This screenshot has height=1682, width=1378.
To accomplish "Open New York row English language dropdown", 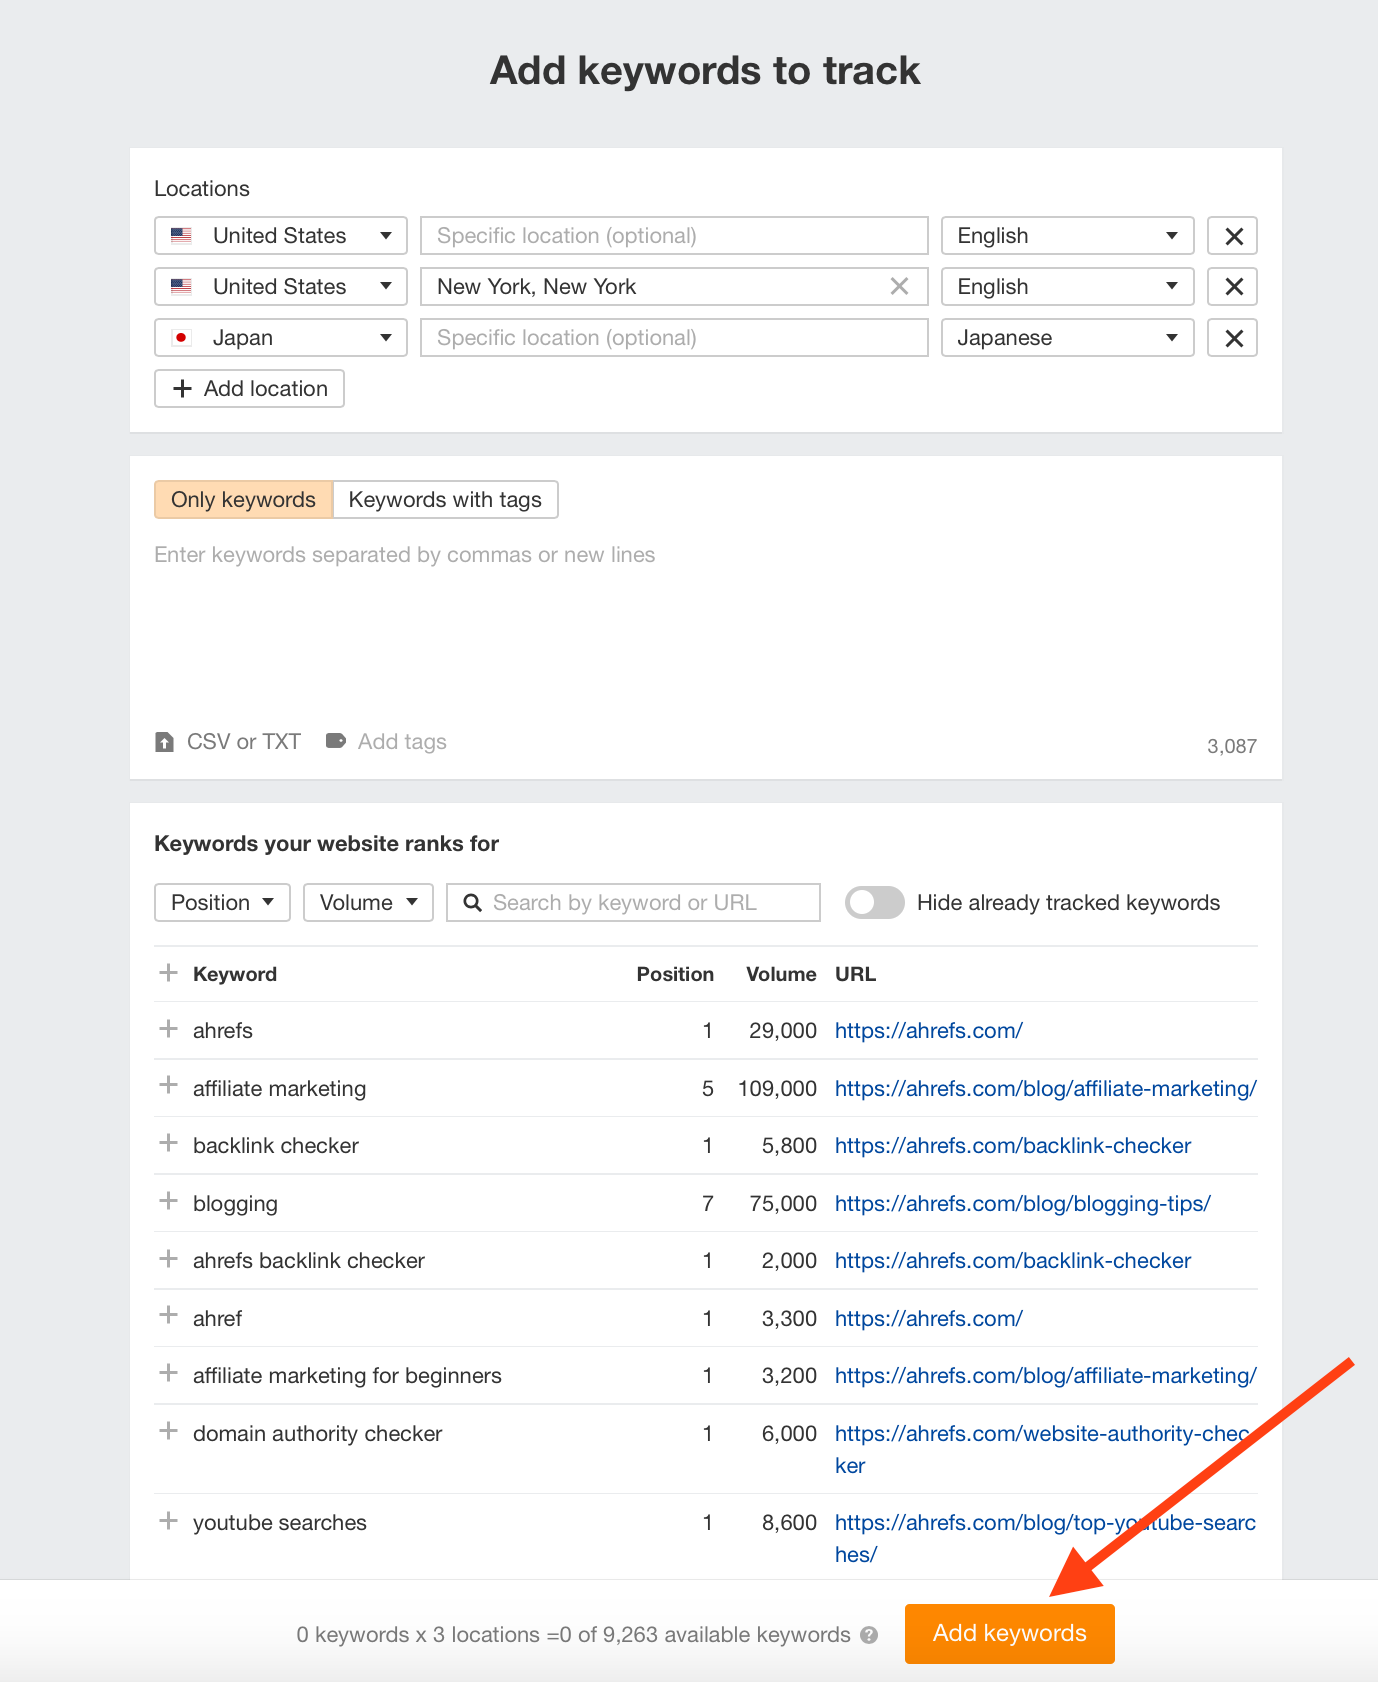I will [x=1068, y=287].
